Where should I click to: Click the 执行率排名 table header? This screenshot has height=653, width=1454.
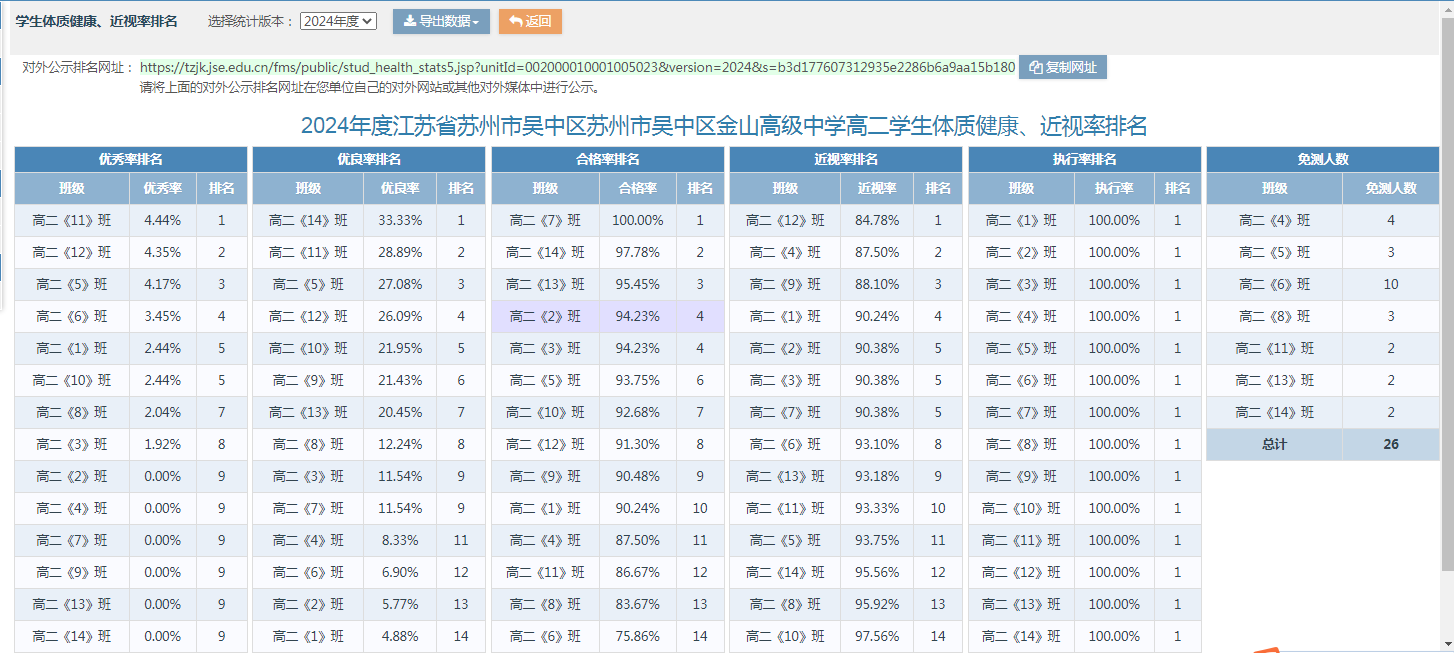pyautogui.click(x=1084, y=159)
